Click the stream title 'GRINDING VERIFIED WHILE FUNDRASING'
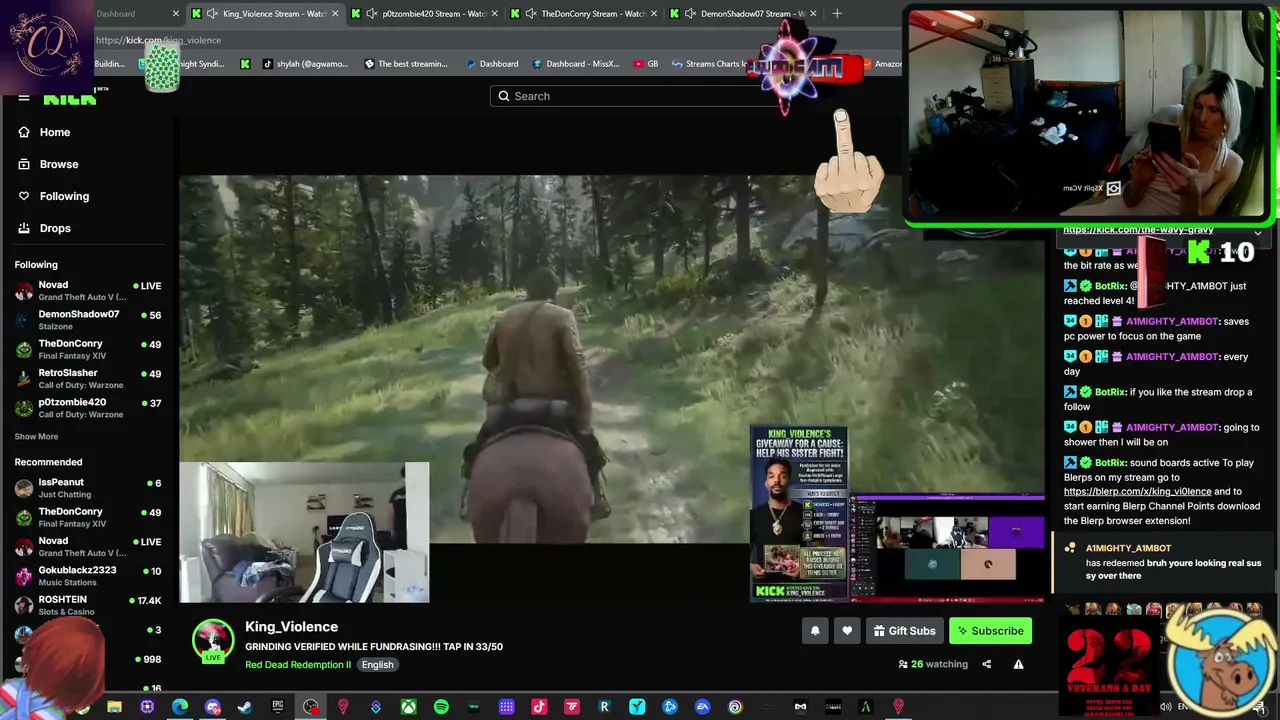The height and width of the screenshot is (720, 1280). click(374, 647)
